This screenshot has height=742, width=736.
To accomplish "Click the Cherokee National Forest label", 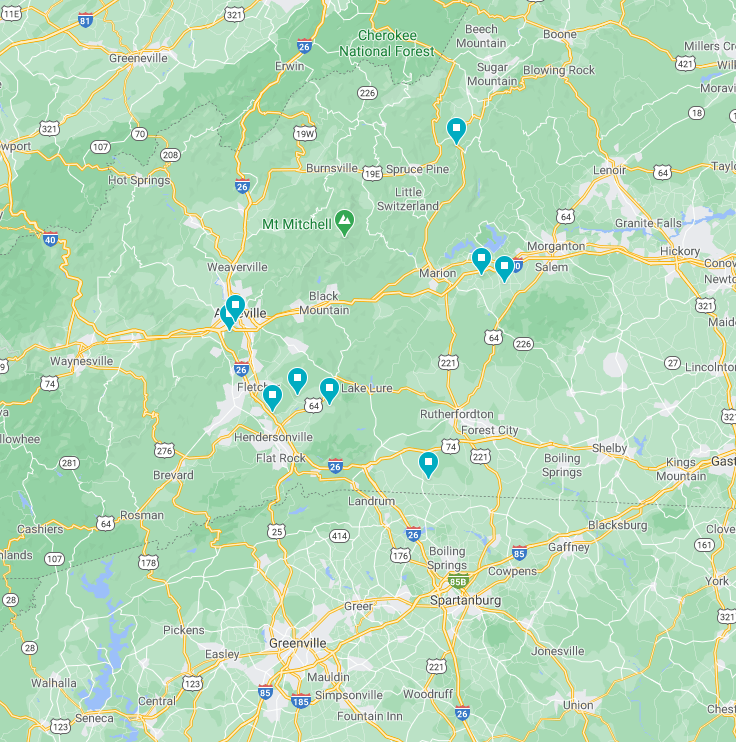I will (387, 43).
